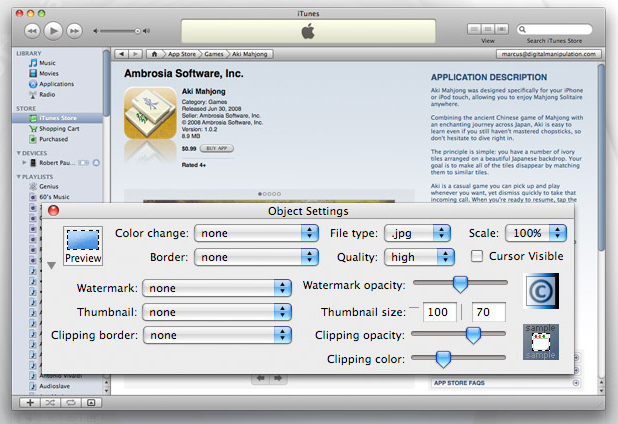The width and height of the screenshot is (618, 424).
Task: Open the Scale dropdown
Action: coord(536,233)
